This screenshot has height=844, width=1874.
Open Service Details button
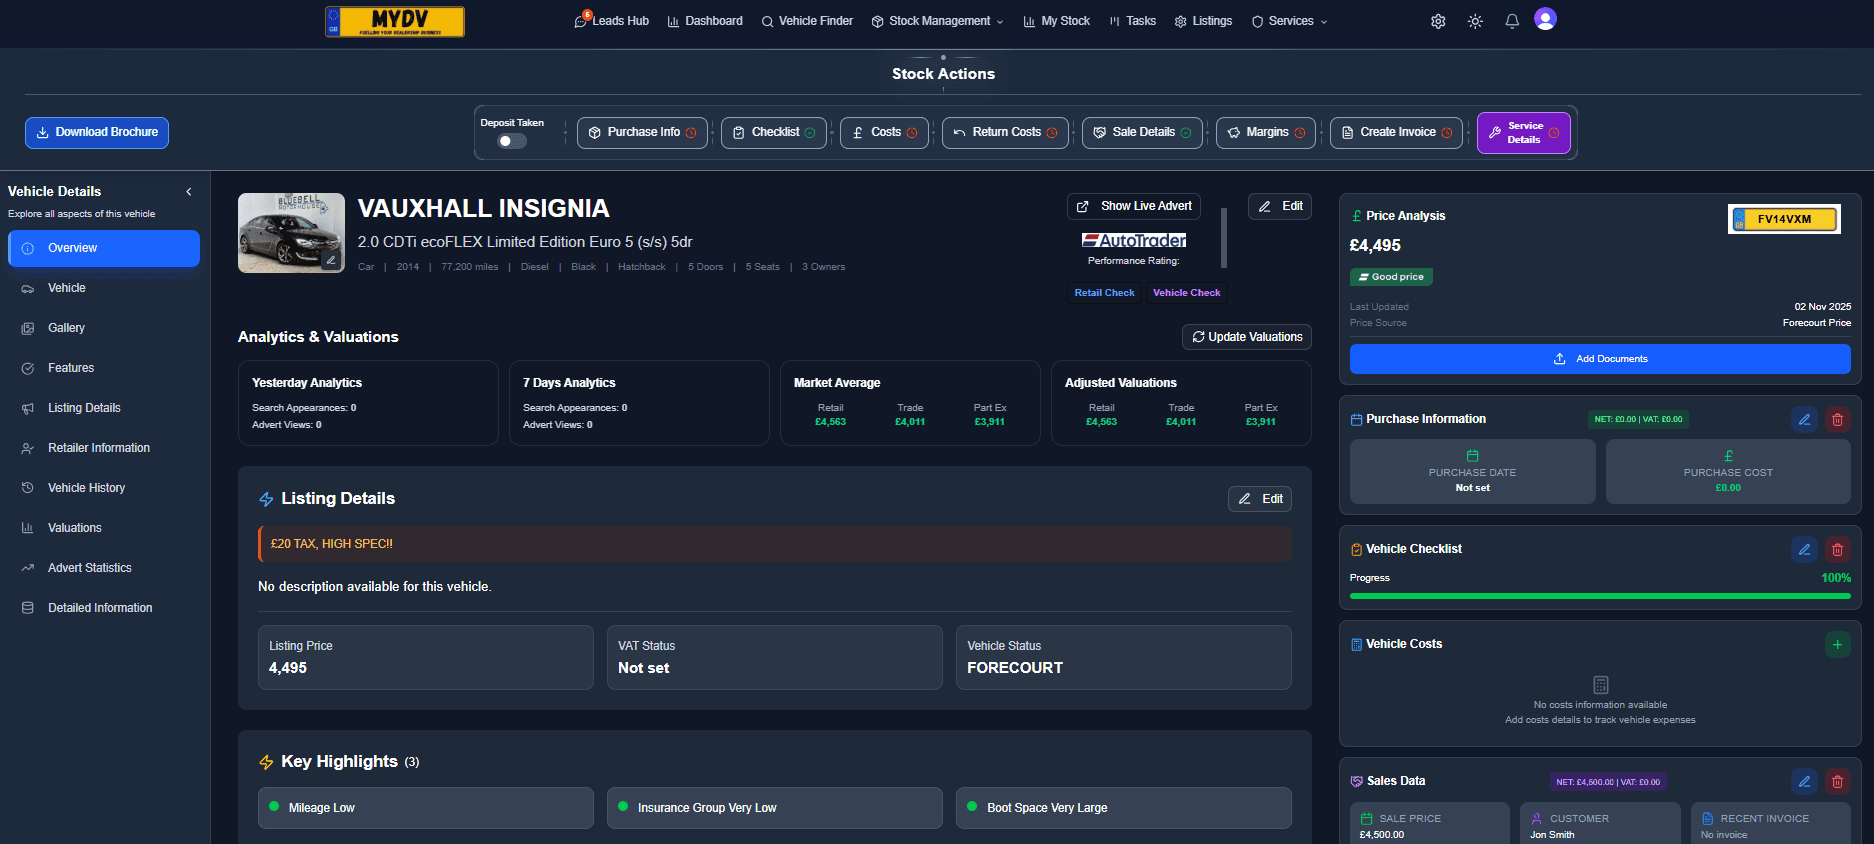[1524, 133]
